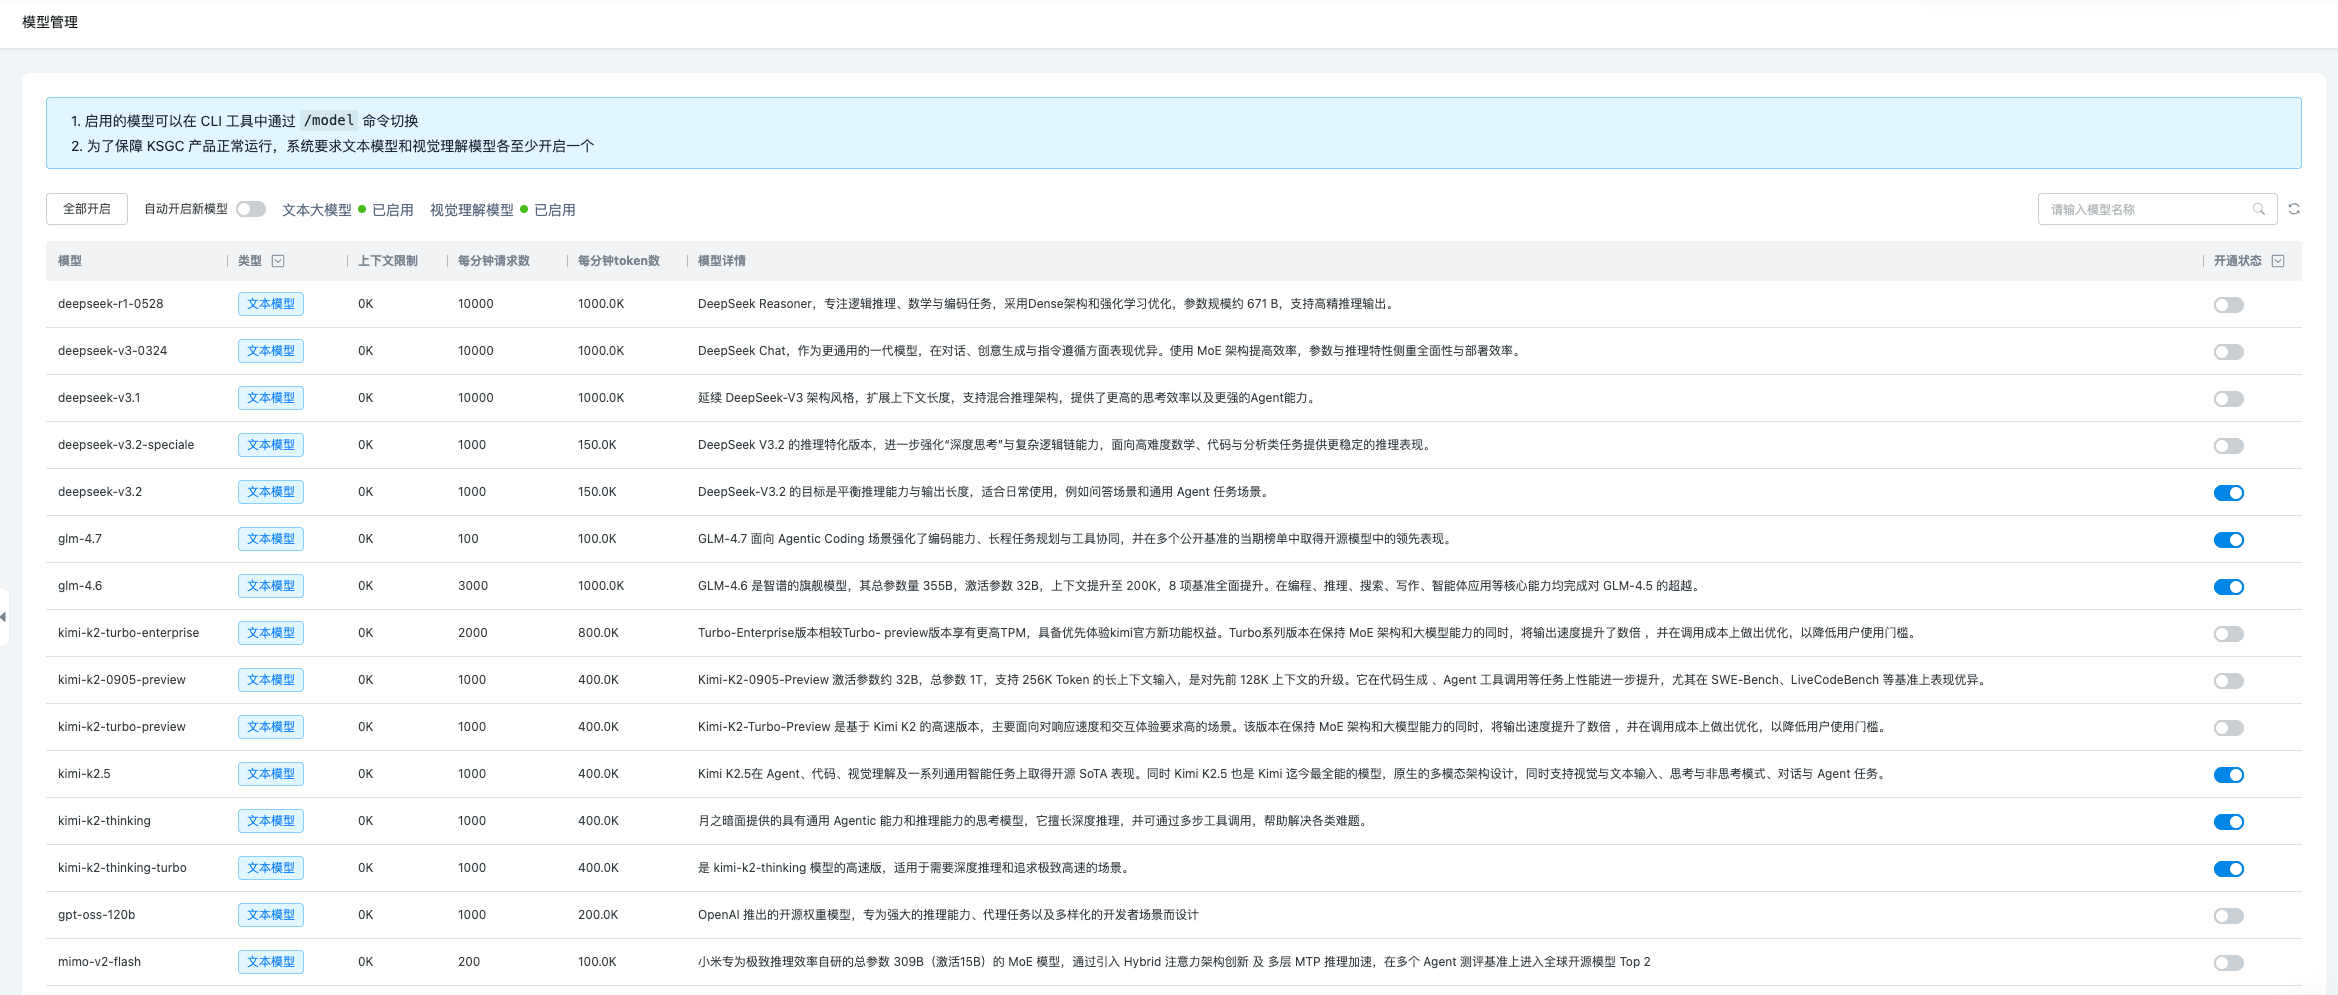The image size is (2338, 995).
Task: Click the kimi-k2-0905-preview model name
Action: click(x=122, y=680)
